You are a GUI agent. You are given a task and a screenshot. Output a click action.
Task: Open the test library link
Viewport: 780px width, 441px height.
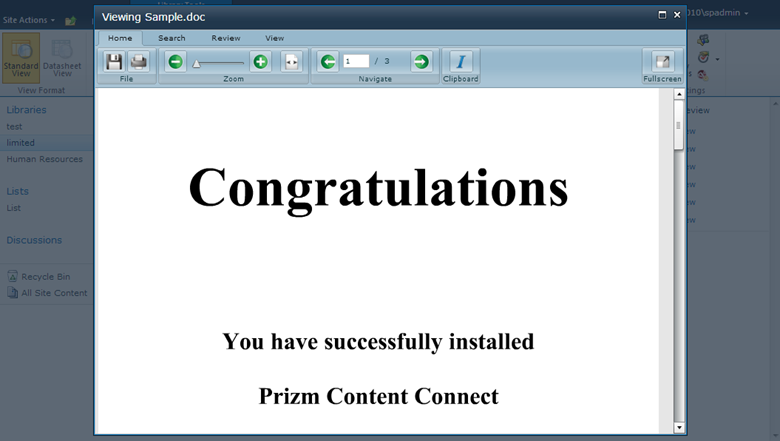[x=14, y=127]
